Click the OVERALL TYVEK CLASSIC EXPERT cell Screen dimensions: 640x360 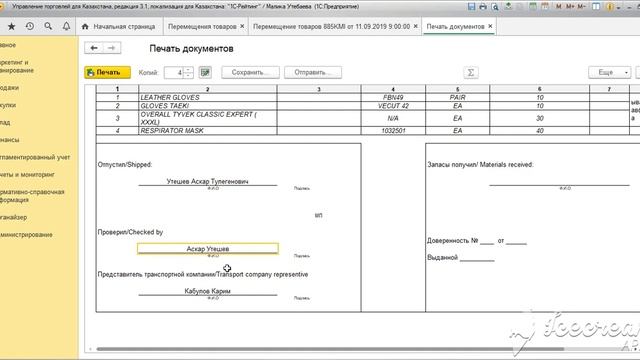208,118
